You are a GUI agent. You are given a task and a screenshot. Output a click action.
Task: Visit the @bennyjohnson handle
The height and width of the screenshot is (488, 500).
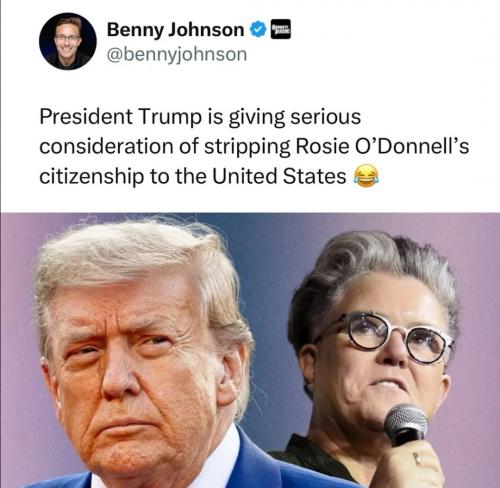pos(177,54)
